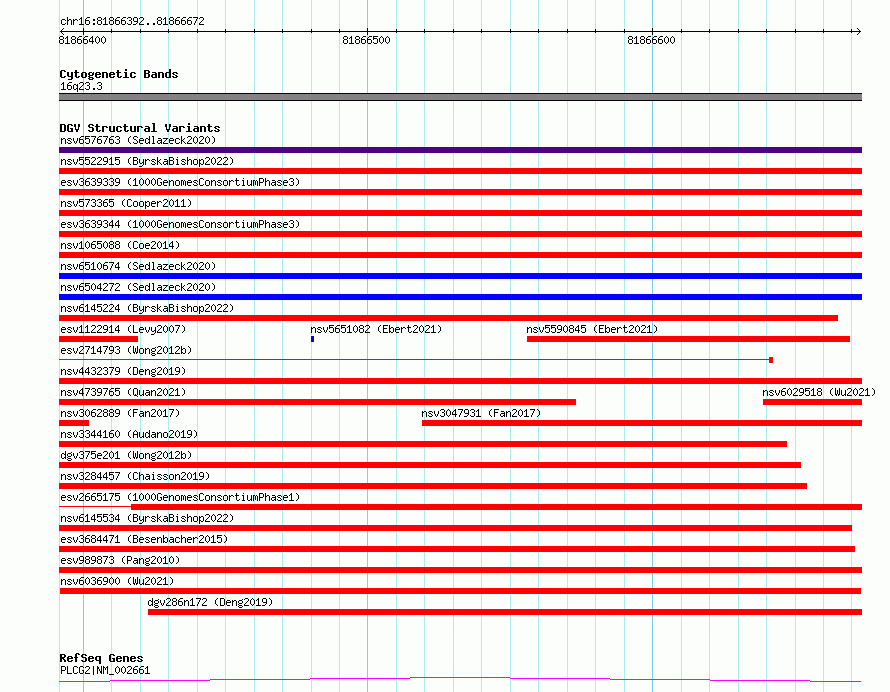Click esv3639344 (1000GenomesConsortiumPhase3) label

[x=180, y=224]
